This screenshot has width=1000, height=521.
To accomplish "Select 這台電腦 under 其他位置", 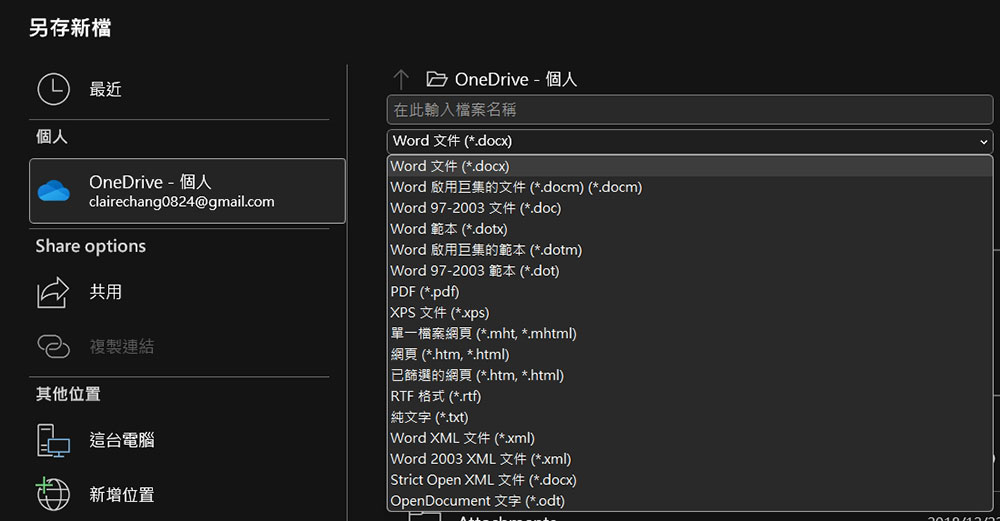I will [122, 440].
